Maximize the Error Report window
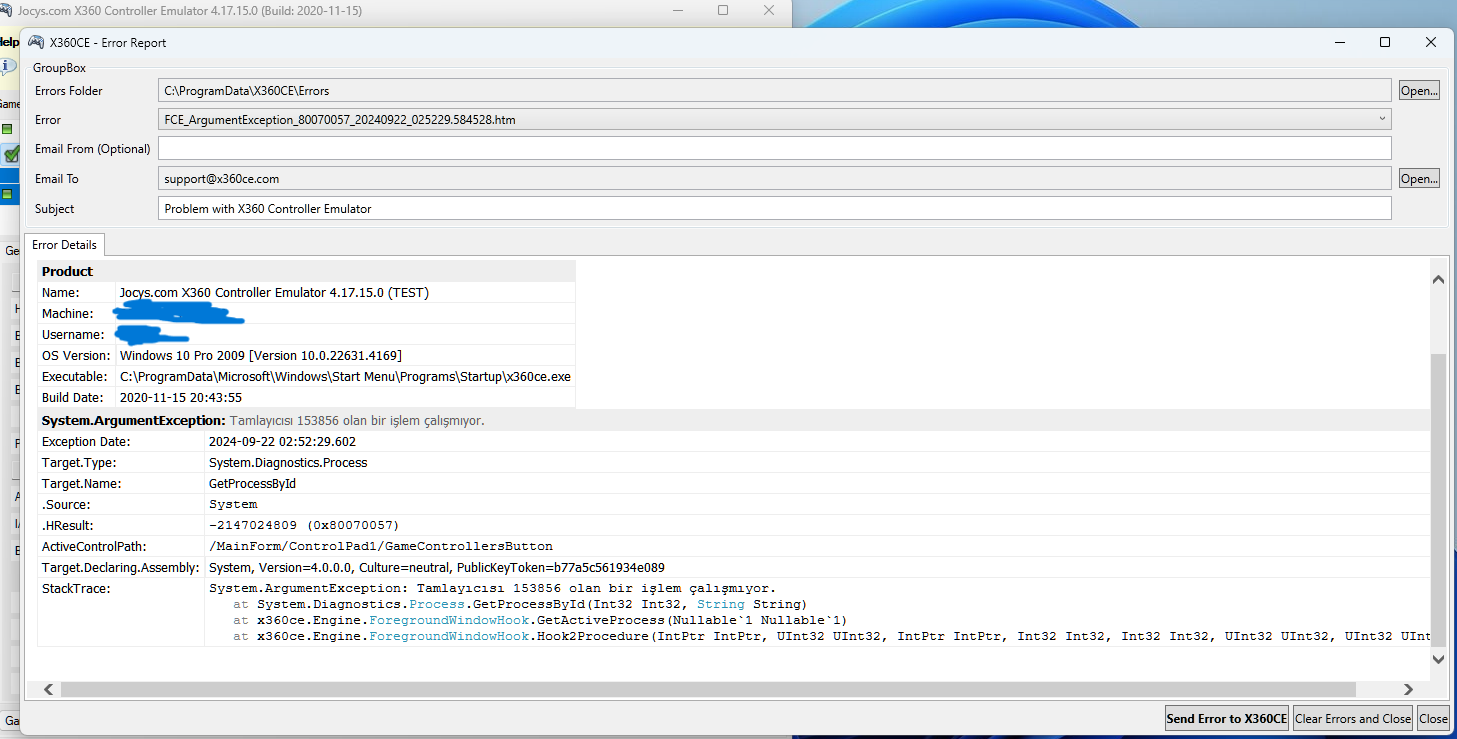This screenshot has width=1457, height=739. point(1385,42)
